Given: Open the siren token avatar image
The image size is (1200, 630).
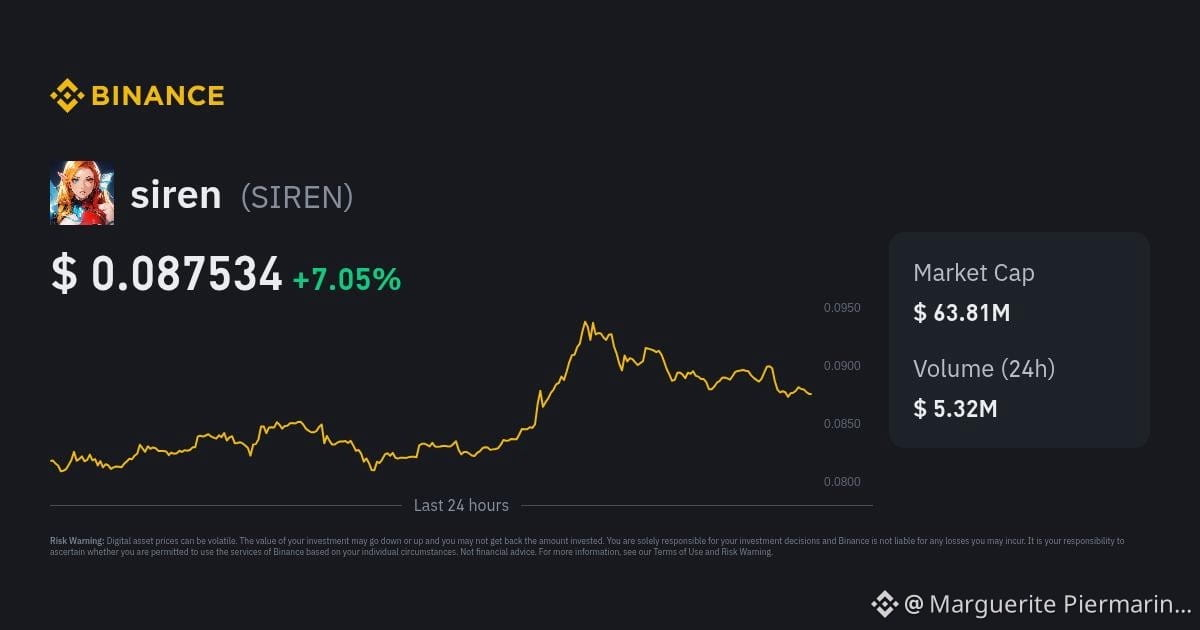Looking at the screenshot, I should click(82, 193).
